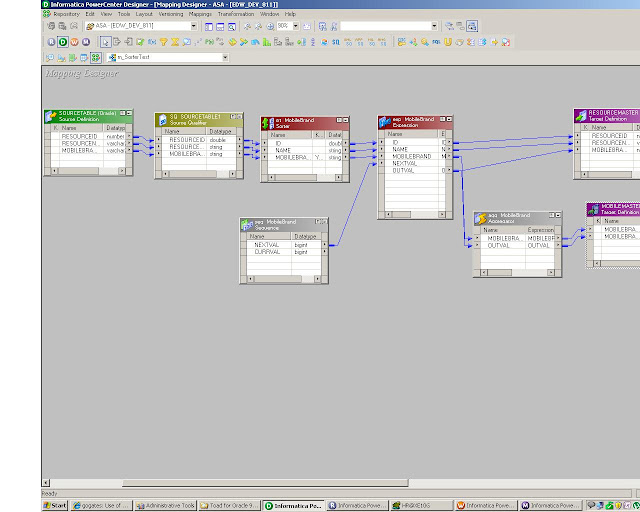Open Source Analyzer tool icon
The height and width of the screenshot is (512, 640).
[x=50, y=58]
